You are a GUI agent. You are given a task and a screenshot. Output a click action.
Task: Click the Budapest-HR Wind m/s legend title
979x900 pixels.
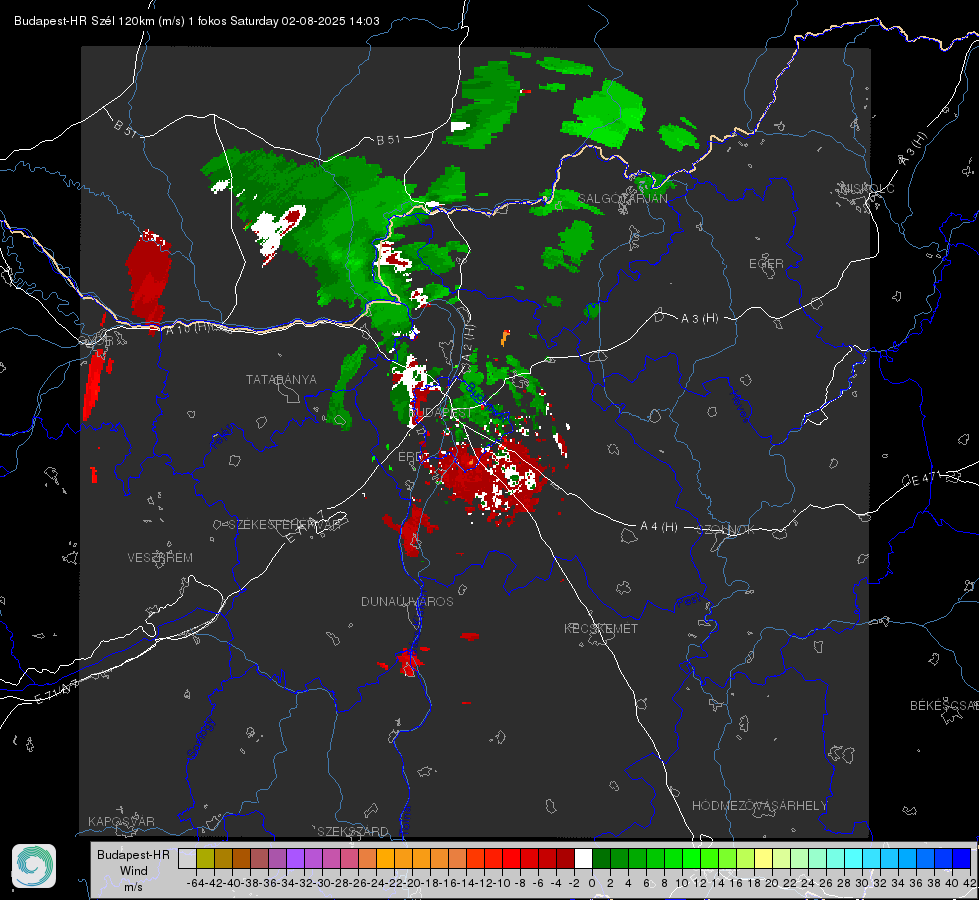(x=133, y=871)
